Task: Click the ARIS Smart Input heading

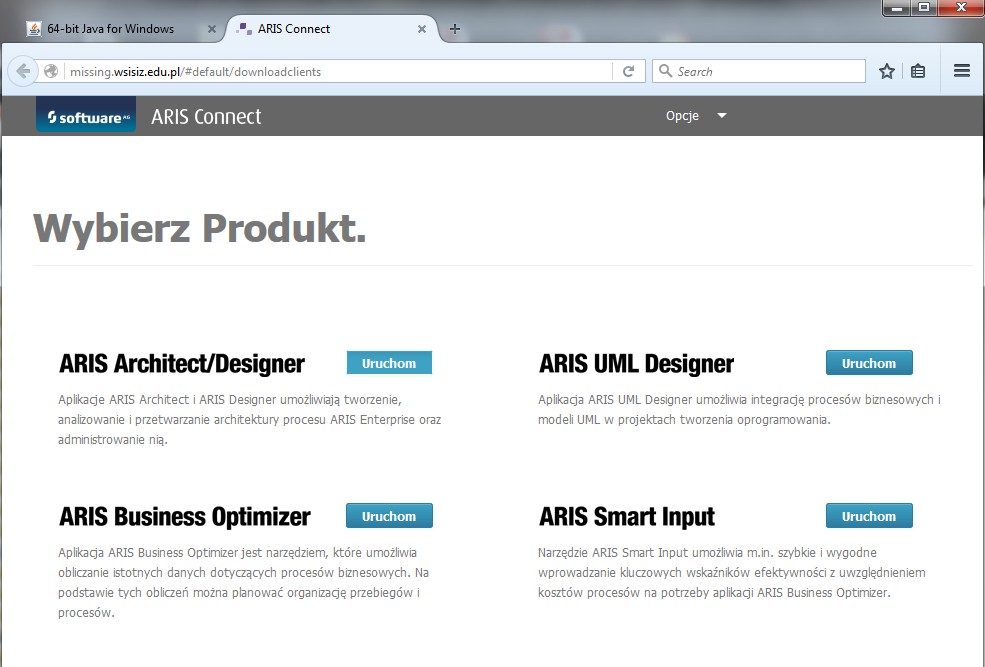Action: tap(627, 517)
